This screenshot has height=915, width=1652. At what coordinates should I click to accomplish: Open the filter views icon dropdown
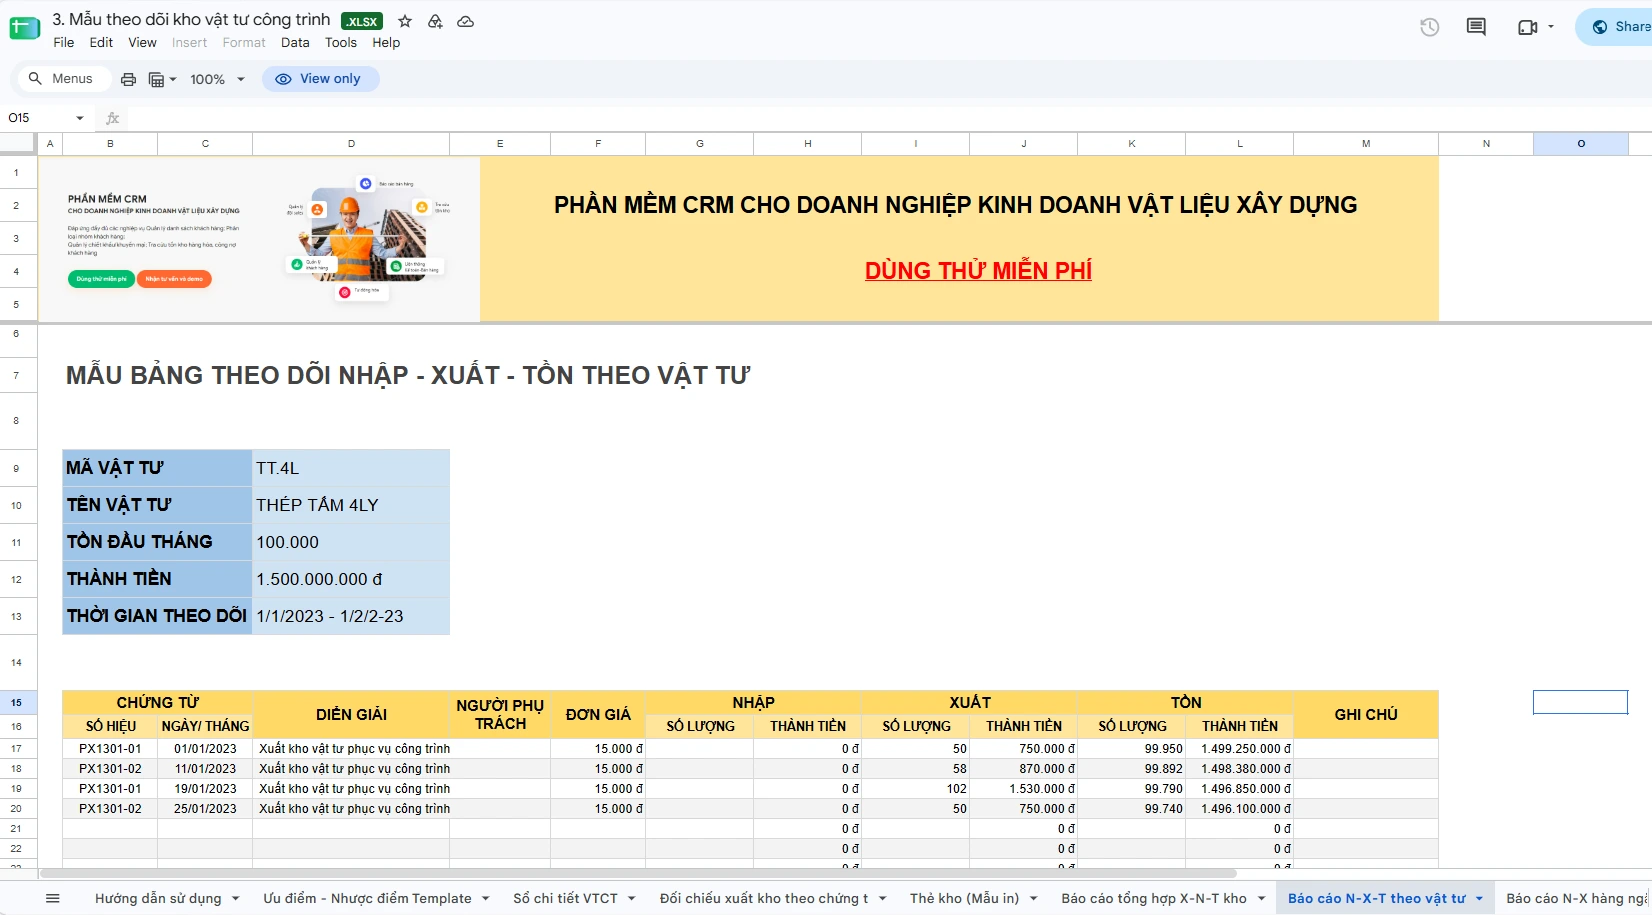(162, 79)
